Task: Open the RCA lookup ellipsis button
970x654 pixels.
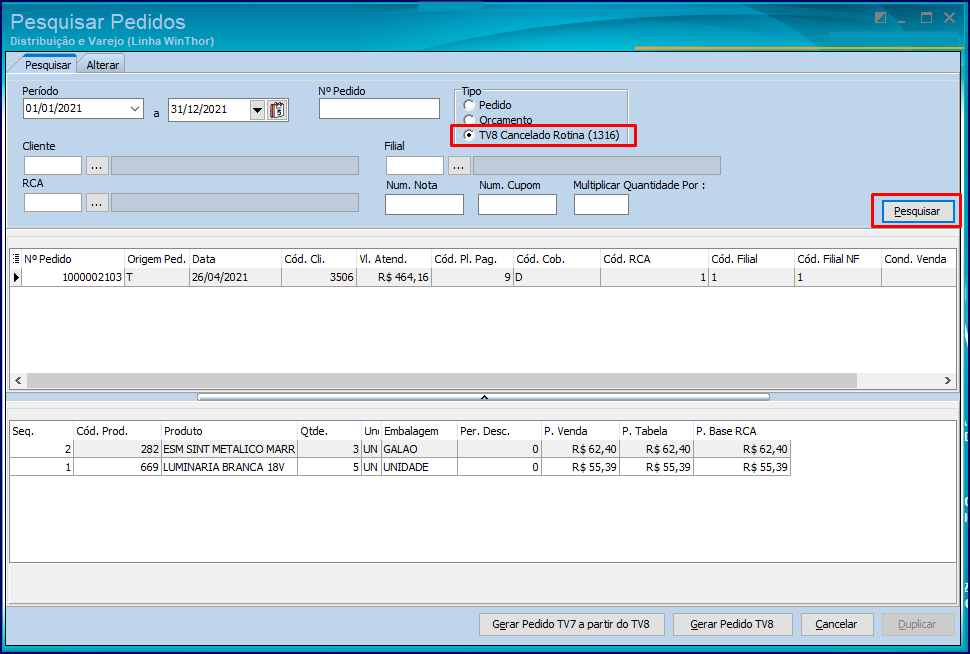Action: click(97, 203)
